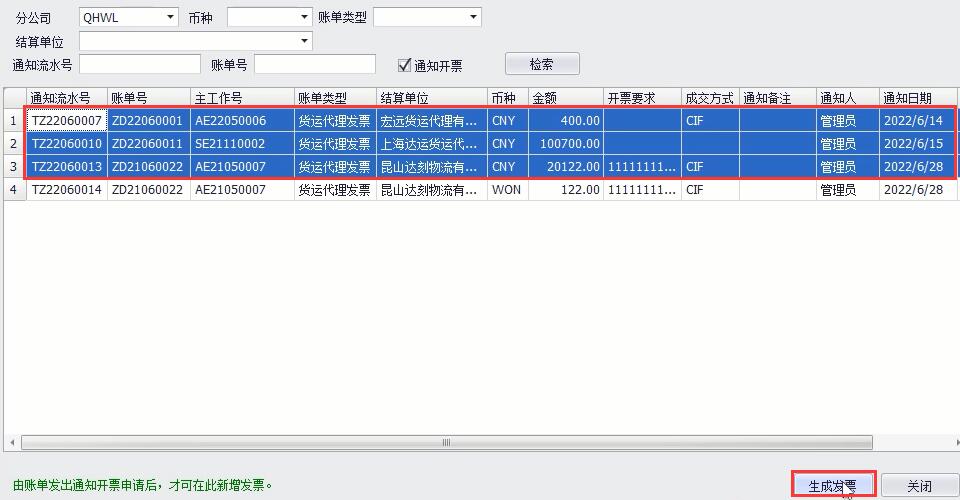Sort by the 金额 column header

565,98
